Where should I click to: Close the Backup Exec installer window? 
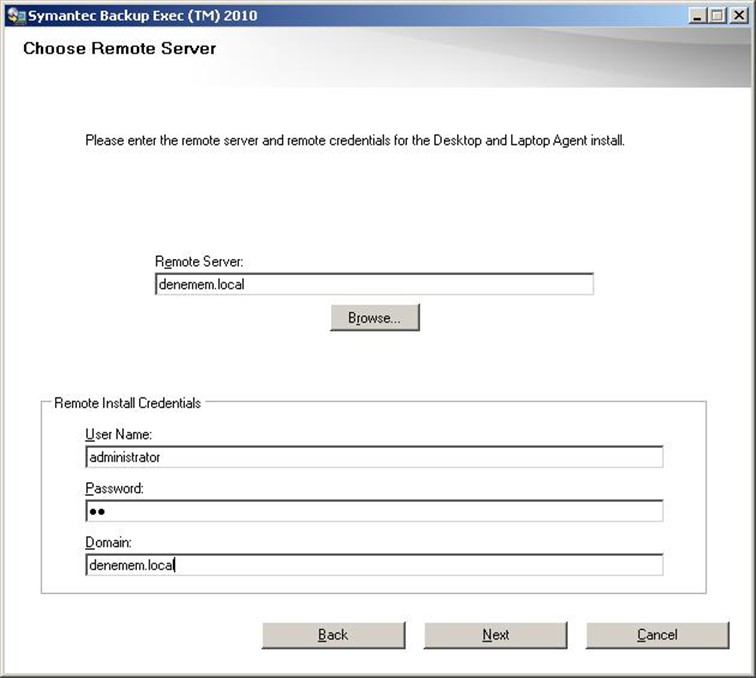pyautogui.click(x=739, y=16)
